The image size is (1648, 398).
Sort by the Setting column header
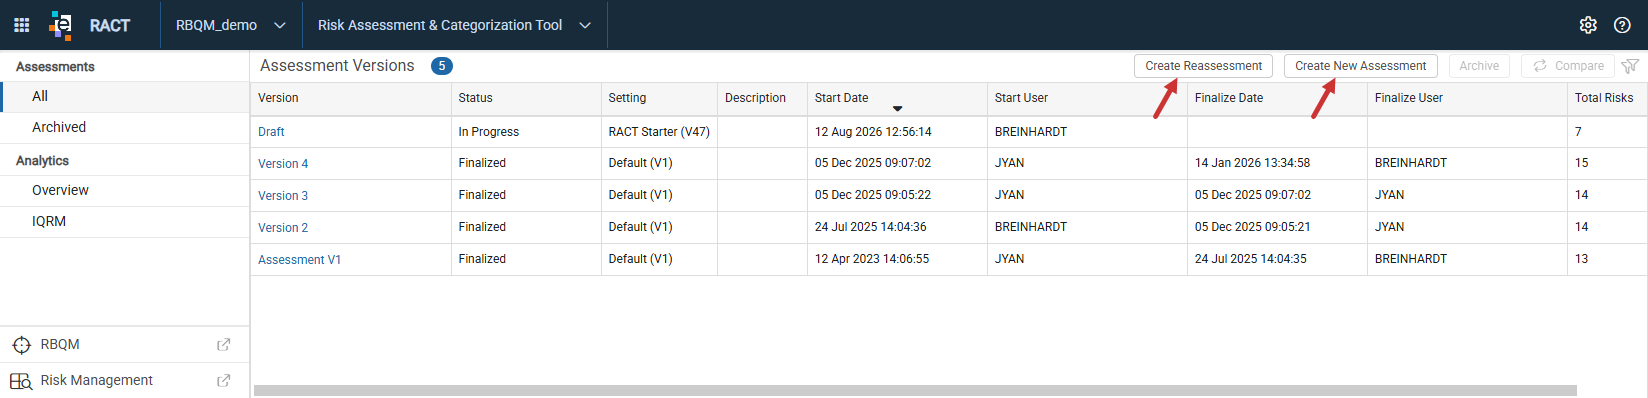(x=659, y=98)
